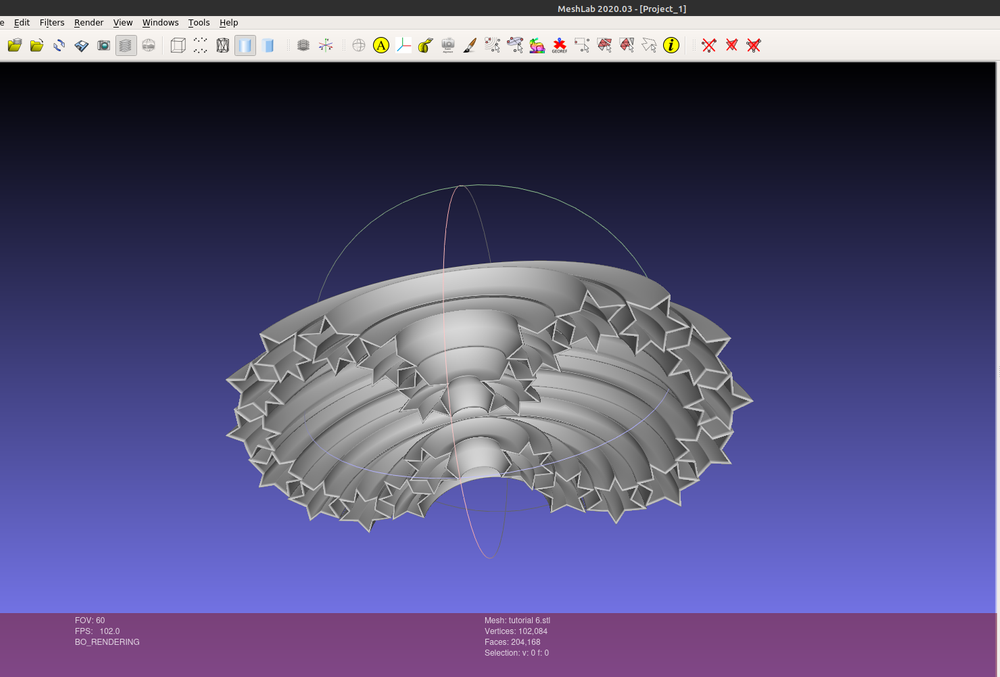Click the last red X delete icon
The height and width of the screenshot is (677, 1000).
[754, 45]
